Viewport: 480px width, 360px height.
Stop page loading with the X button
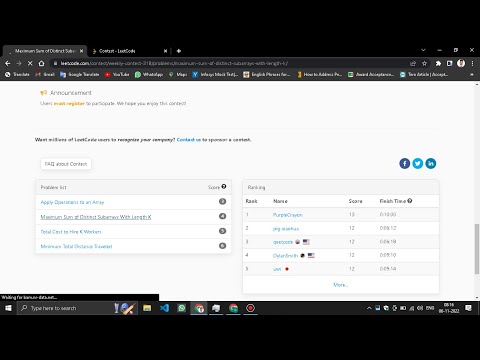pos(30,63)
